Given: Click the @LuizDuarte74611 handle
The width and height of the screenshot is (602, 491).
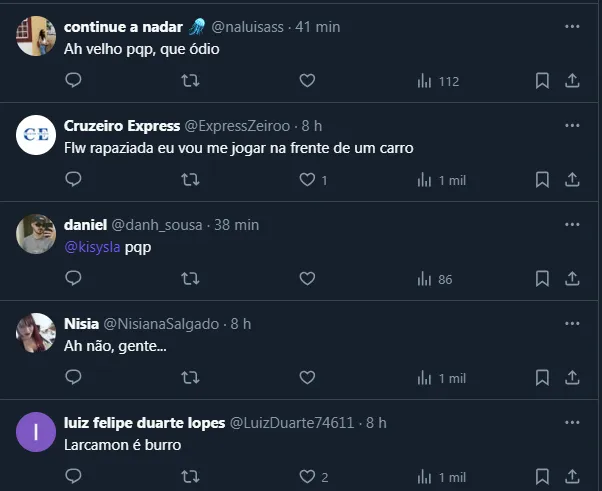Looking at the screenshot, I should coord(292,422).
